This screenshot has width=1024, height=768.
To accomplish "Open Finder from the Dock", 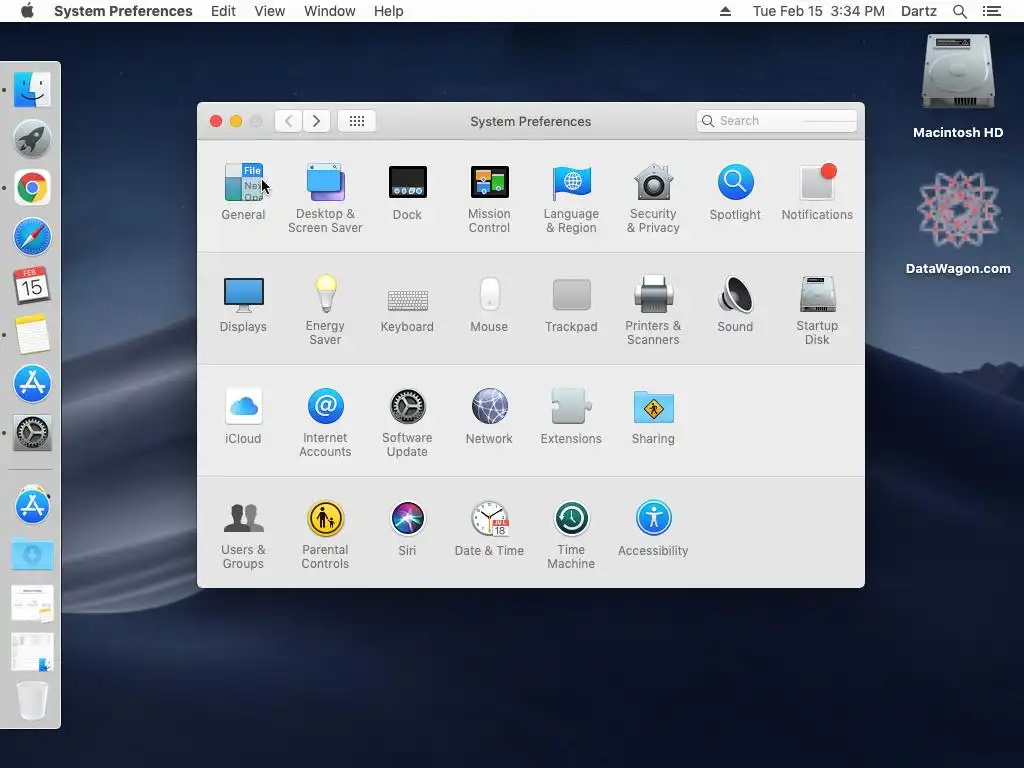I will [x=32, y=89].
